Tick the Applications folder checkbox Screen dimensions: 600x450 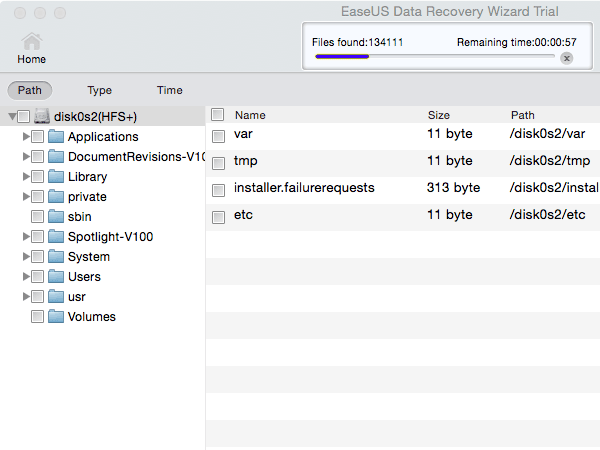pos(37,136)
